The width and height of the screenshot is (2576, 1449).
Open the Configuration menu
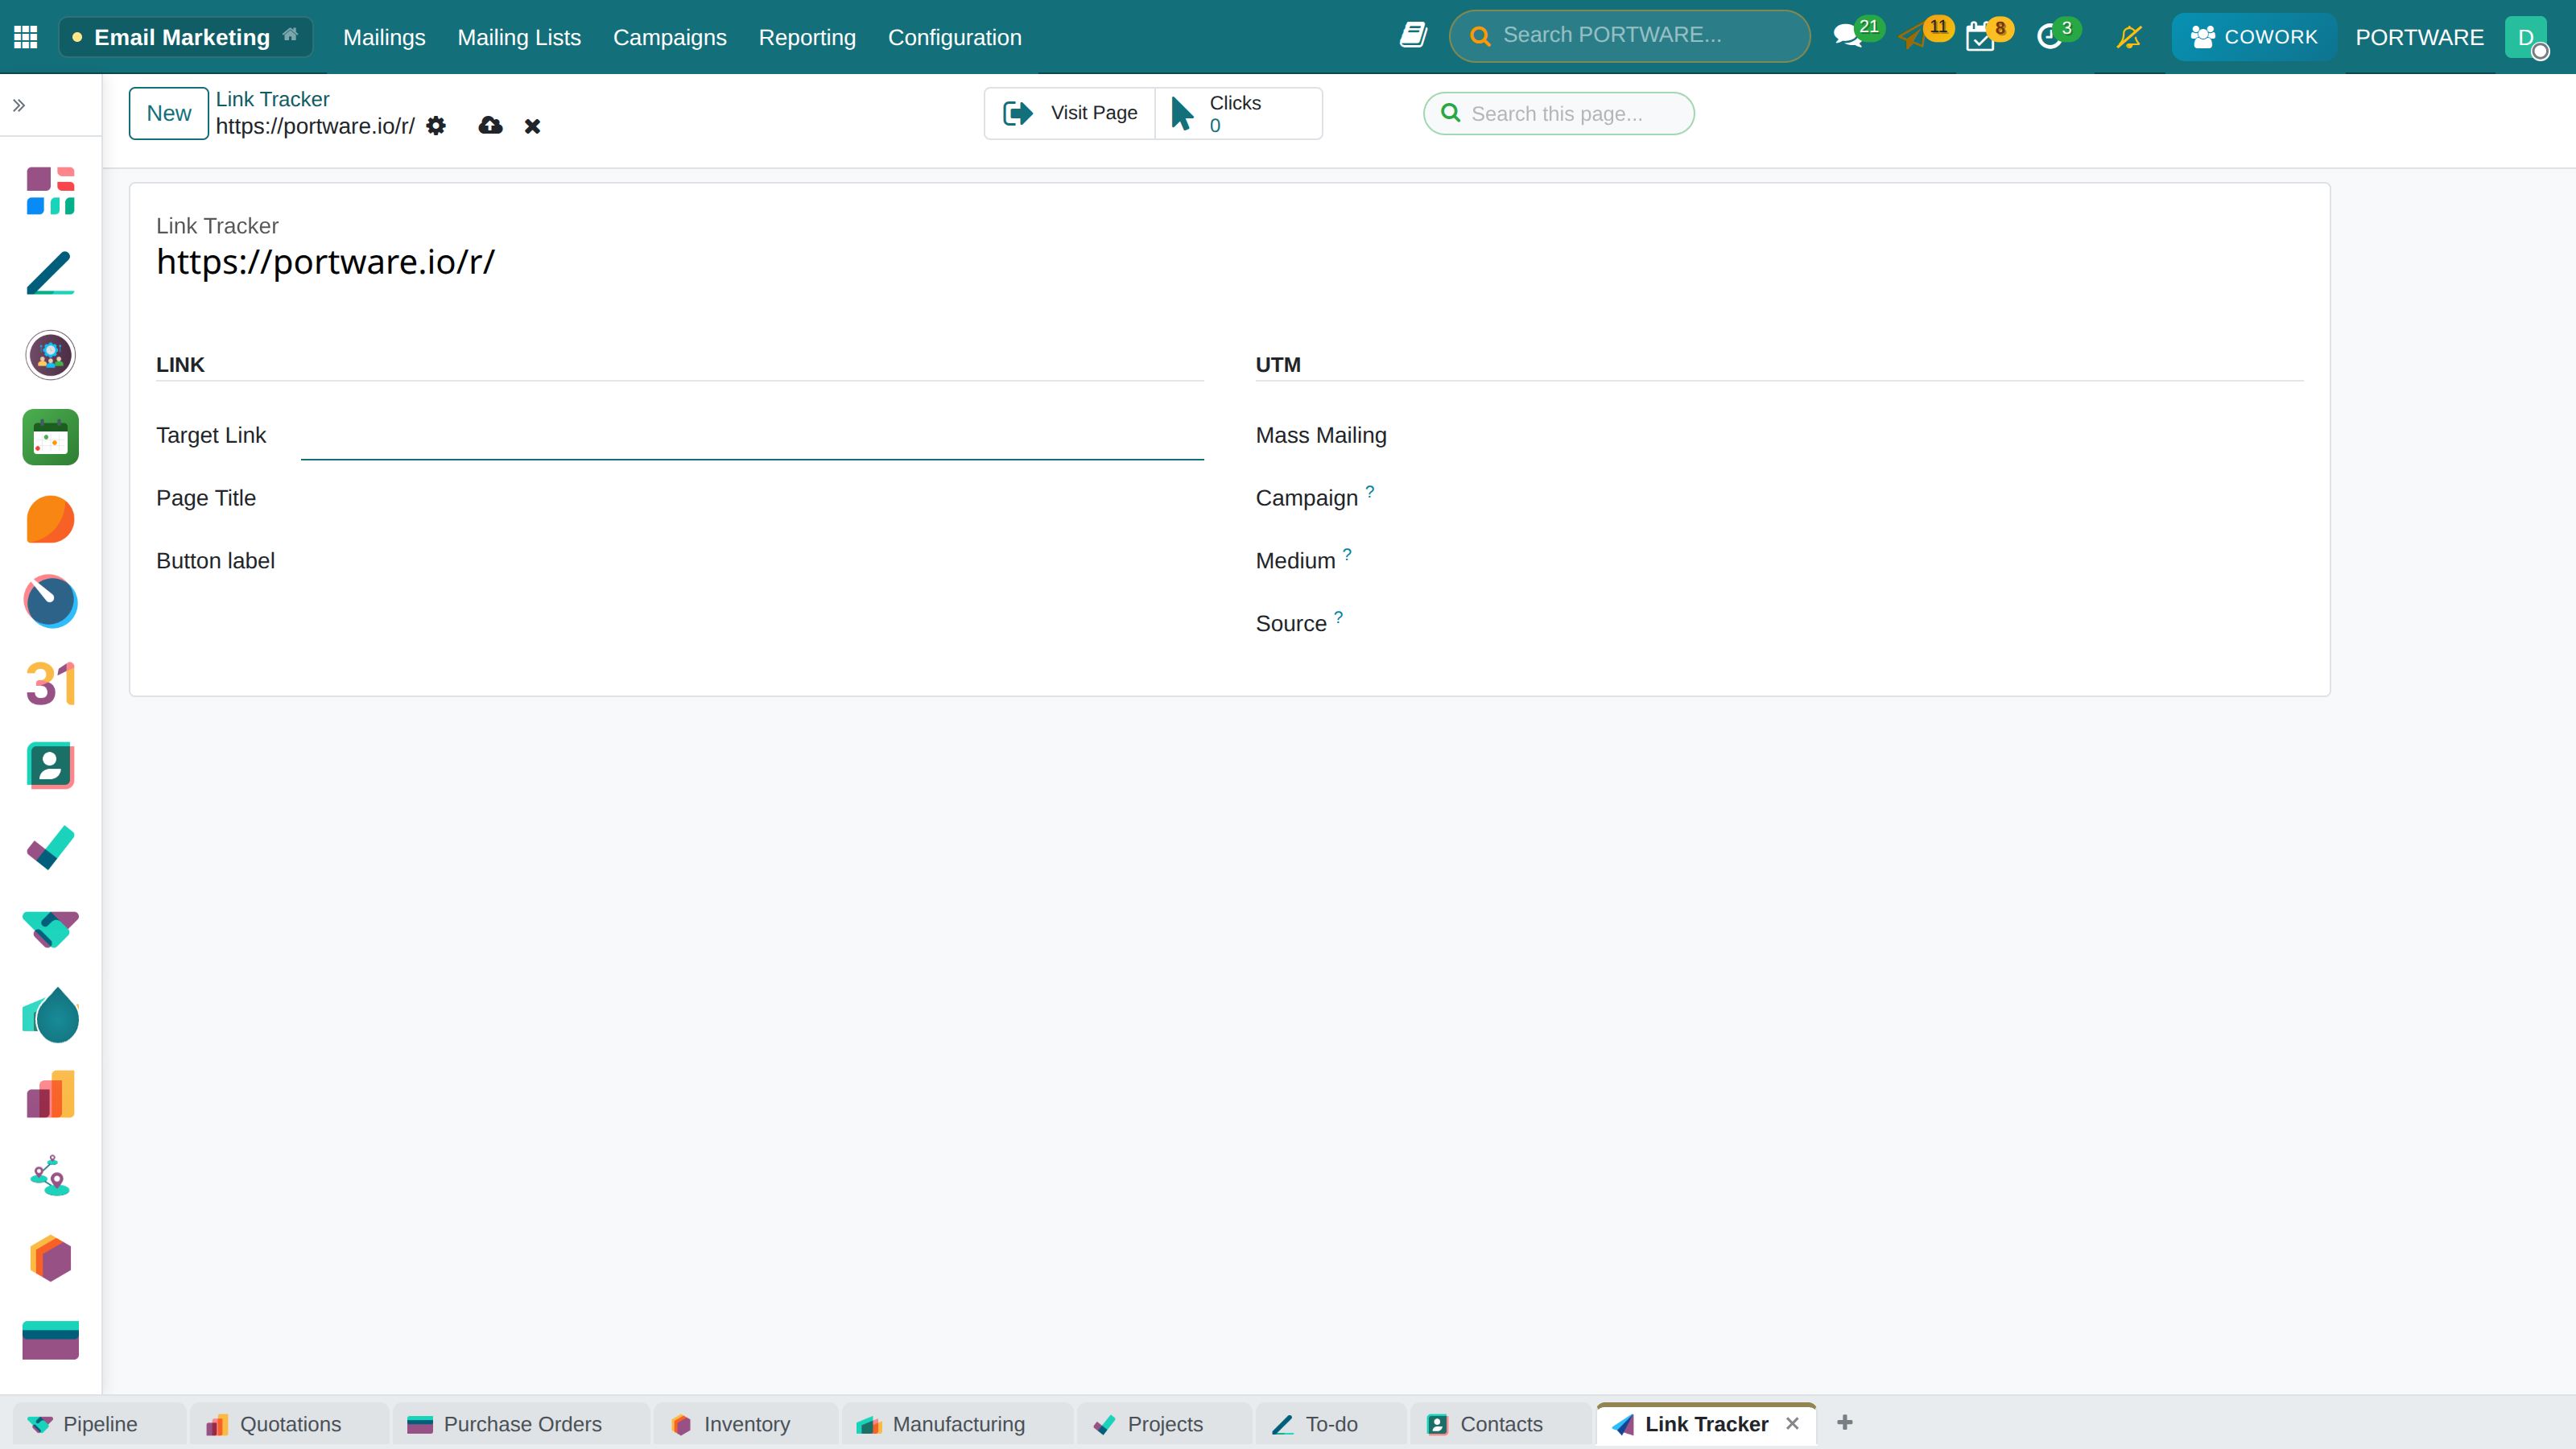point(954,37)
